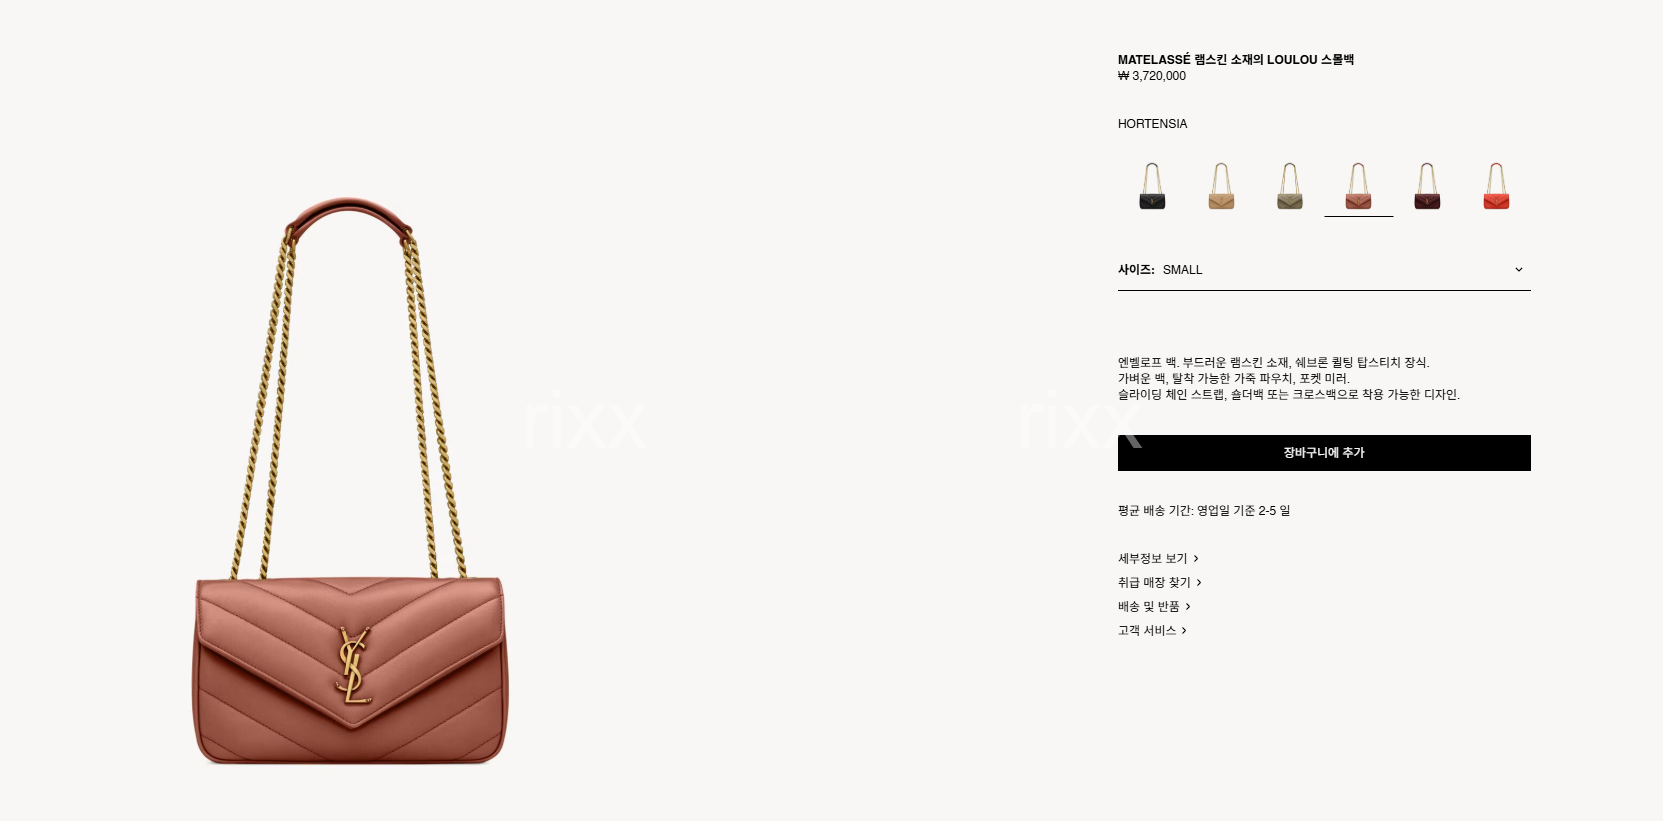Click the size dropdown chevron arrow

(1518, 270)
